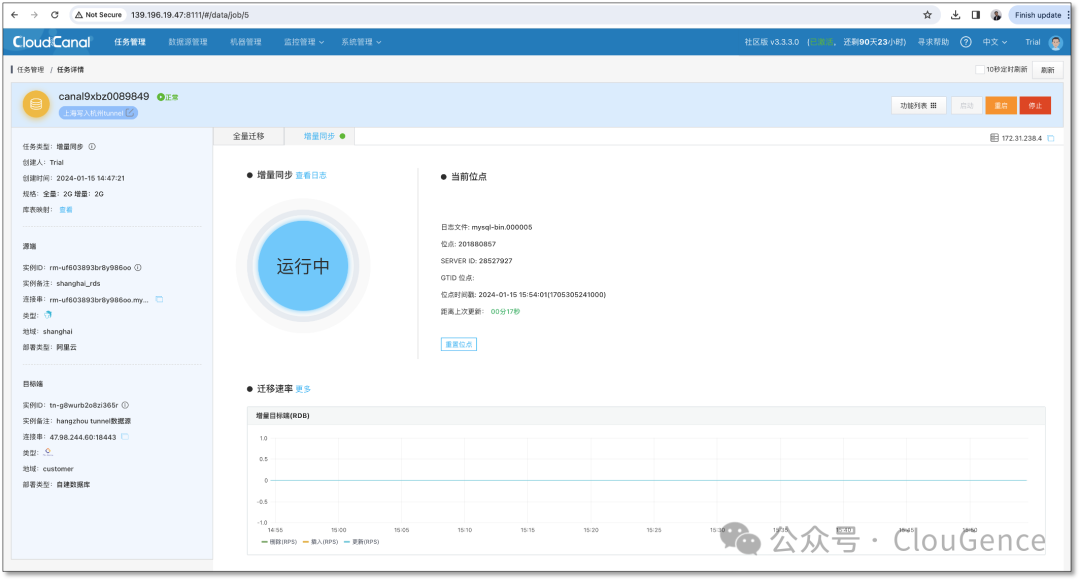
Task: Click the Not Secure site warning
Action: tap(98, 14)
